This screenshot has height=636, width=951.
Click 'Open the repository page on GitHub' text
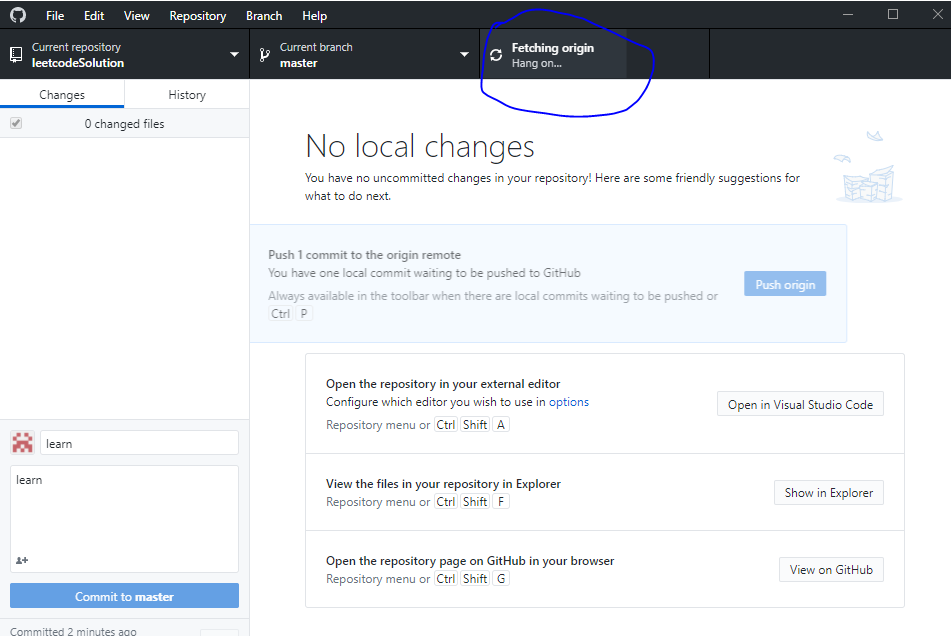click(x=470, y=561)
